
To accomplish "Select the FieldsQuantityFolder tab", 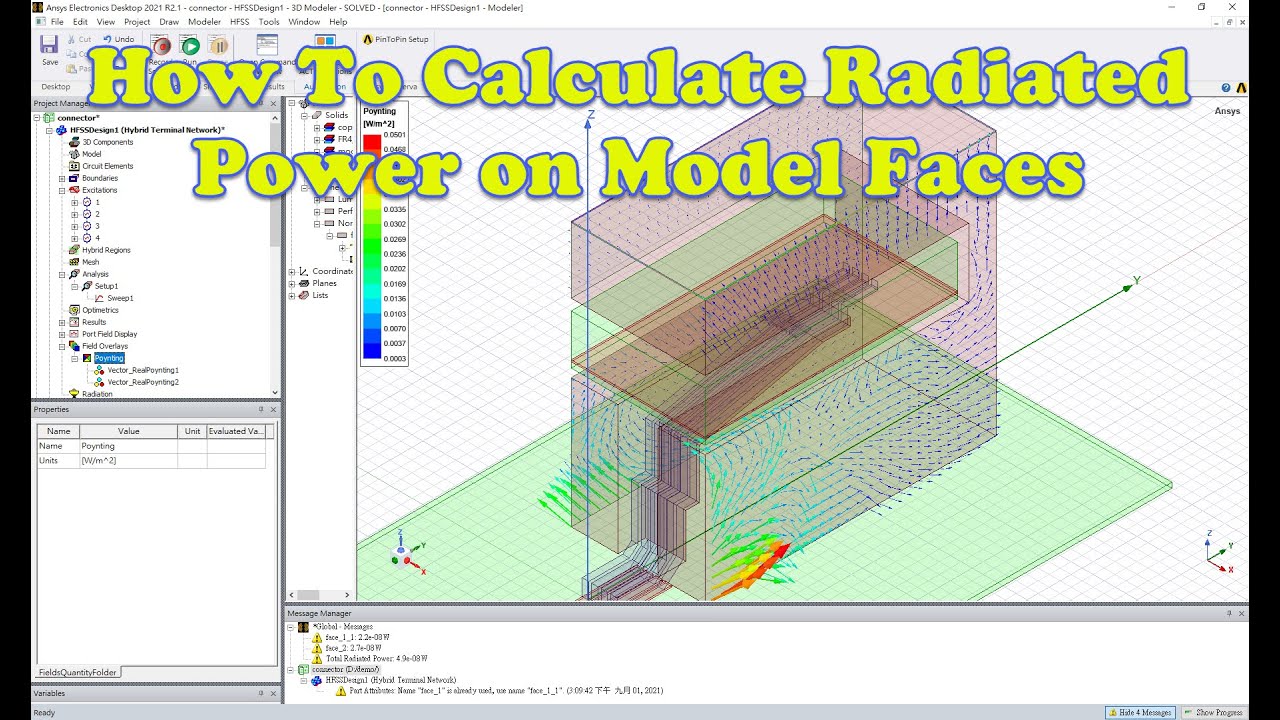I will click(x=77, y=672).
